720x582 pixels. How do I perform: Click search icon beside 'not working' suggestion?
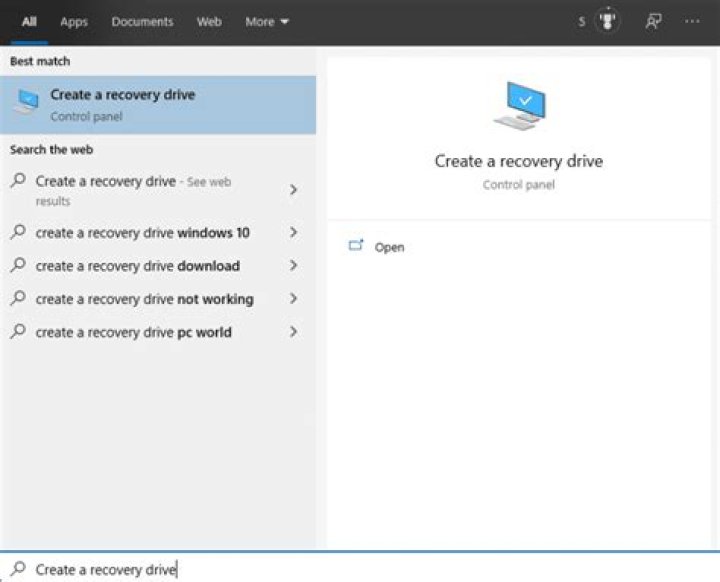pos(18,298)
